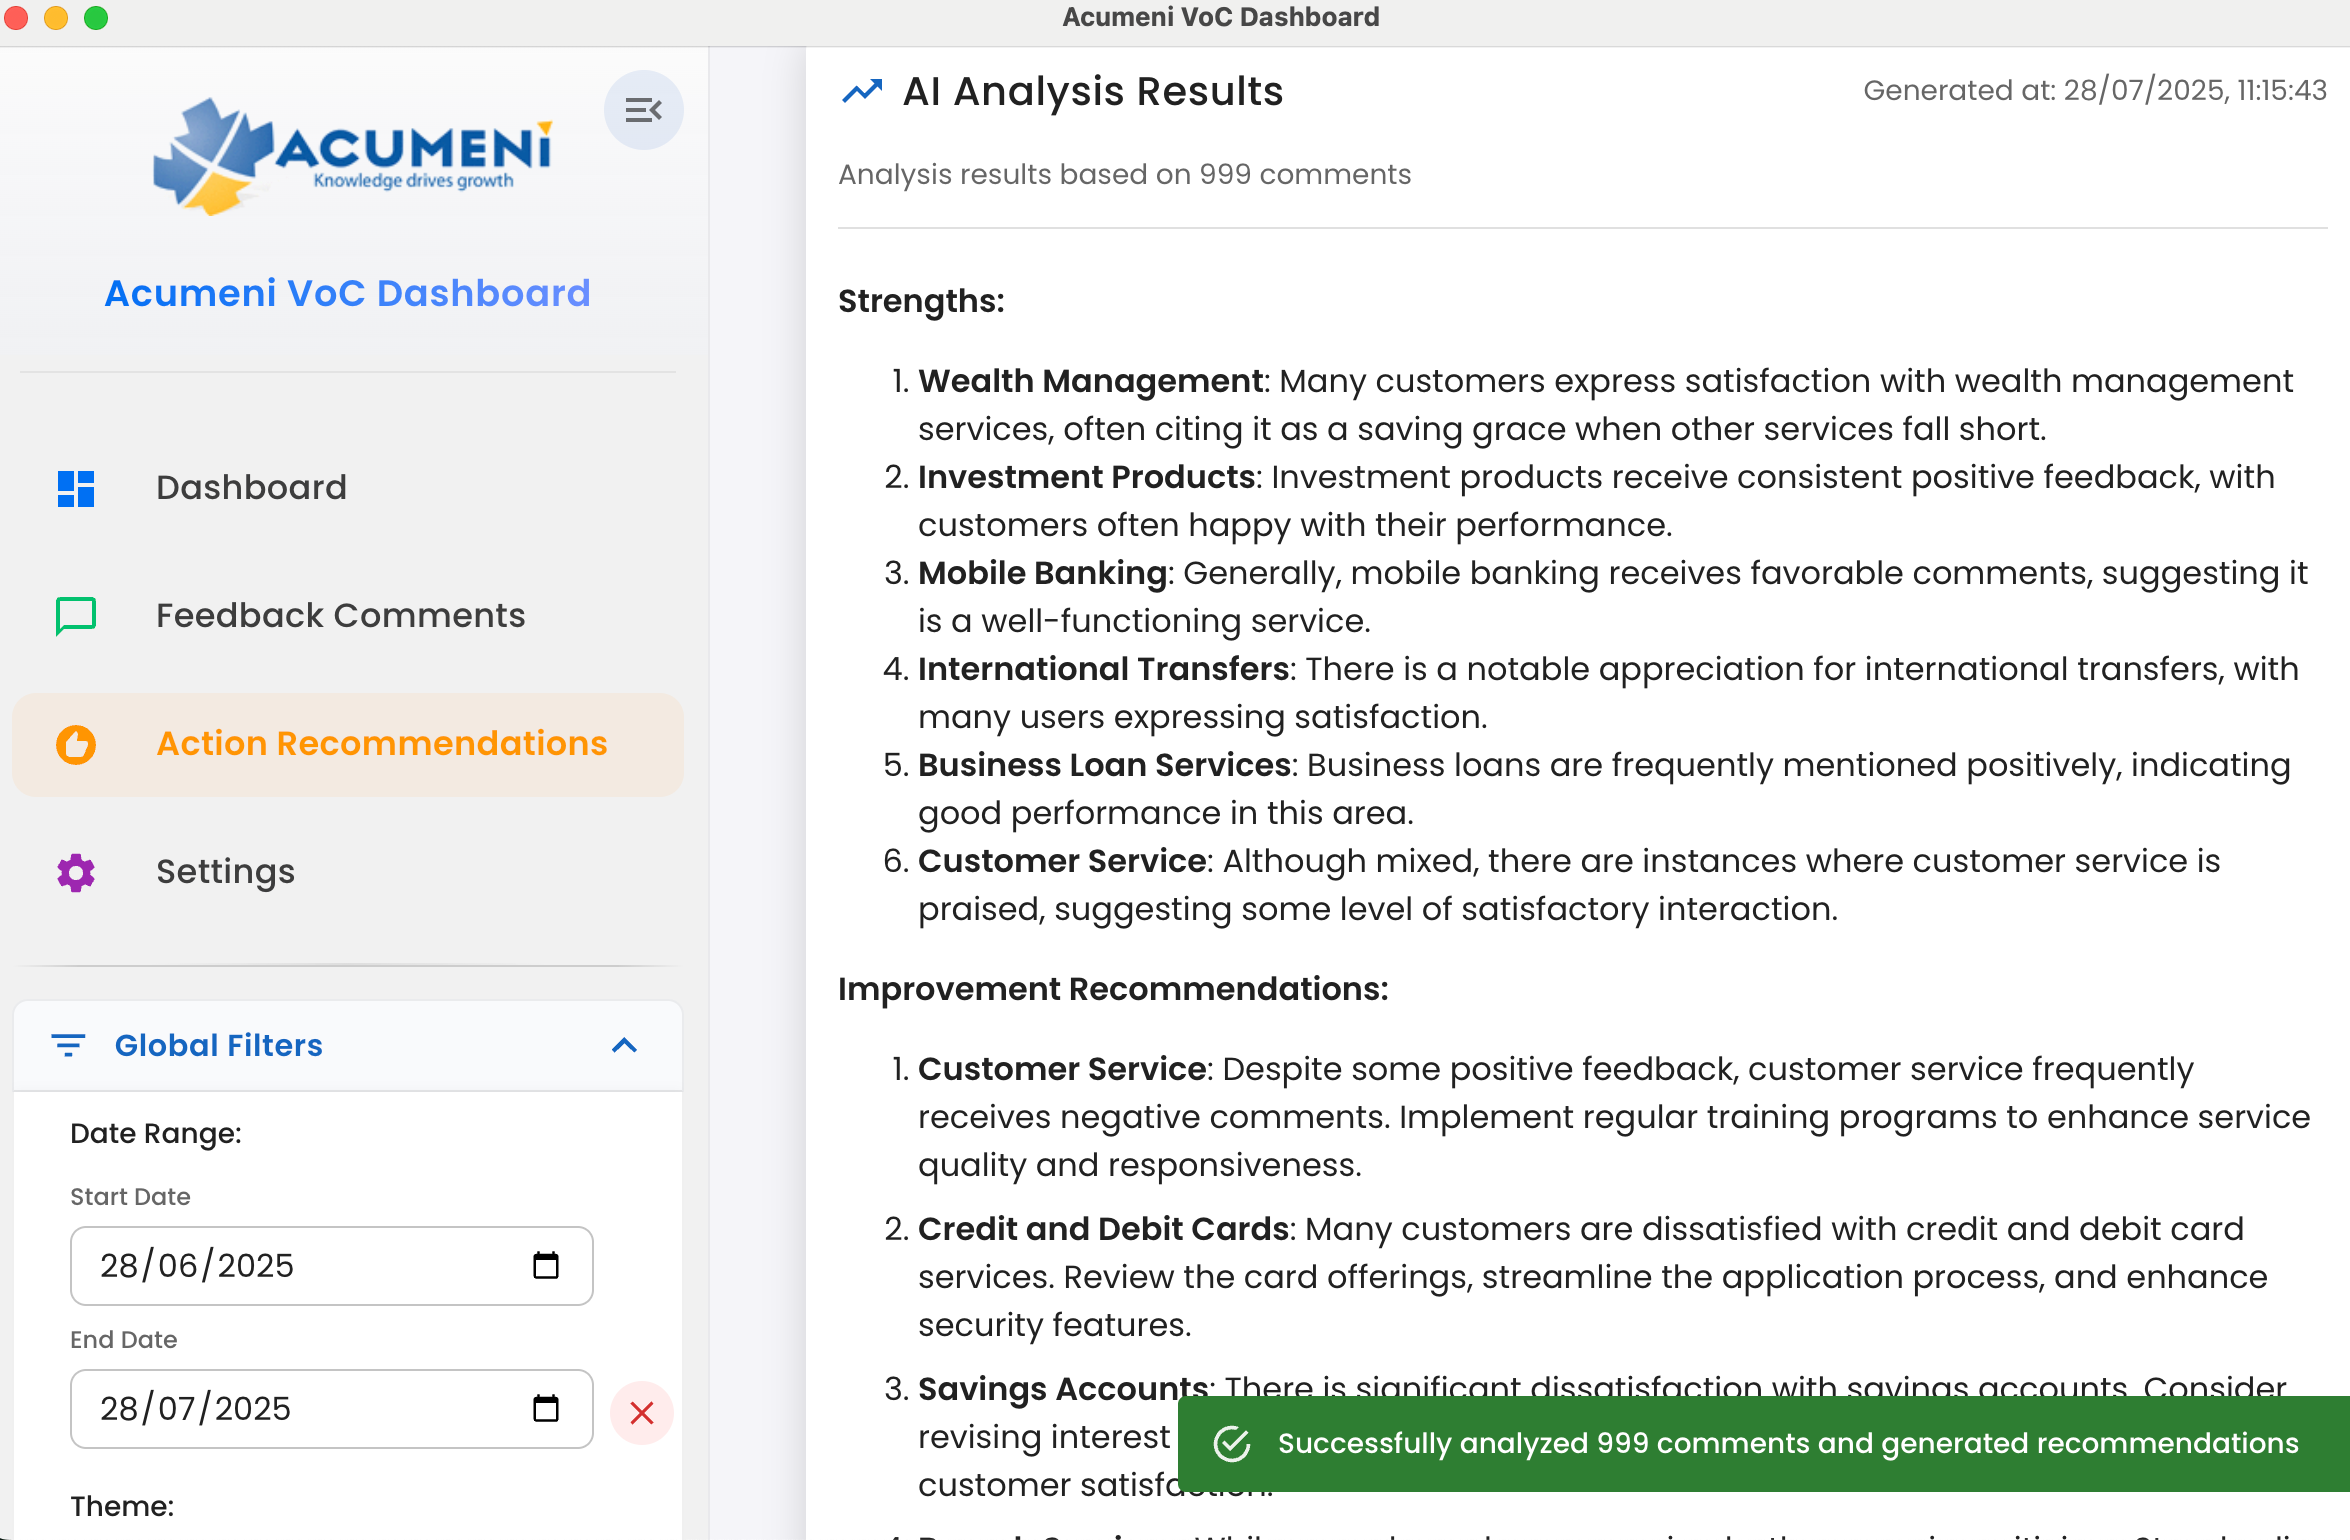Select Action Recommendations in sidebar
Image resolution: width=2350 pixels, height=1540 pixels.
[x=382, y=744]
